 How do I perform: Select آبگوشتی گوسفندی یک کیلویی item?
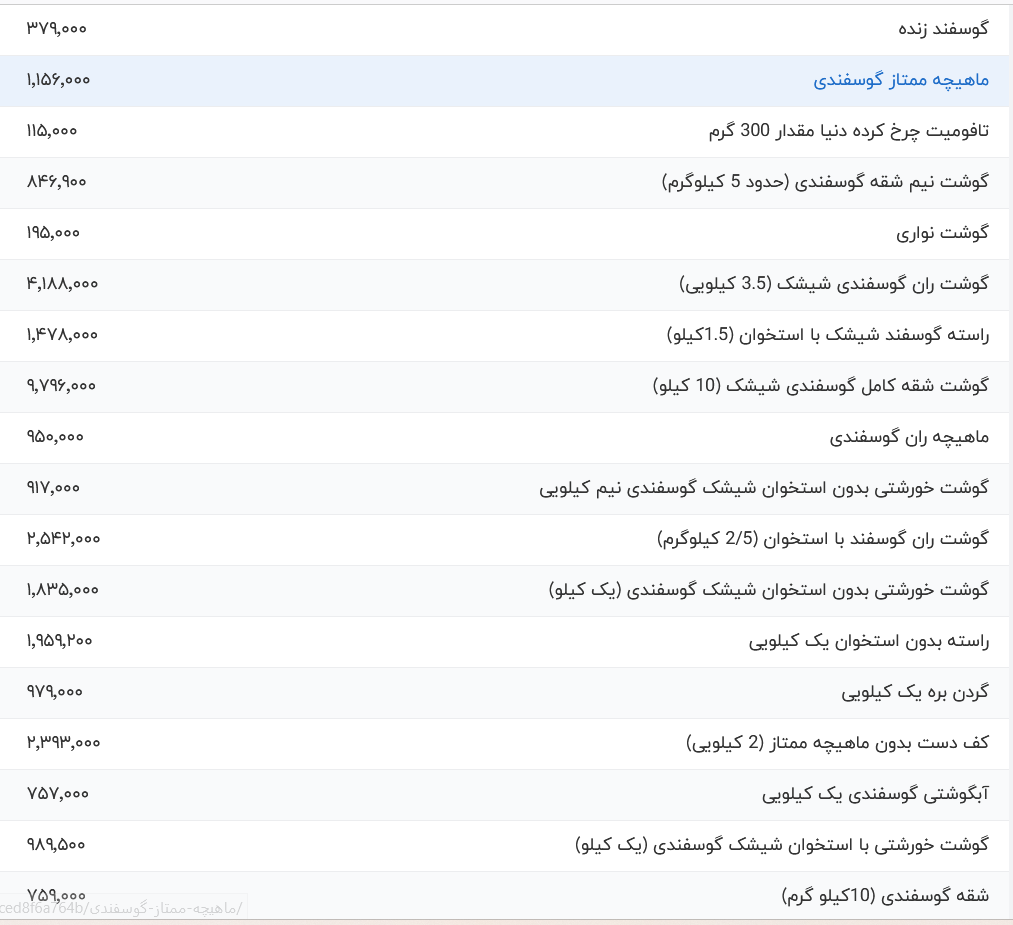point(875,794)
